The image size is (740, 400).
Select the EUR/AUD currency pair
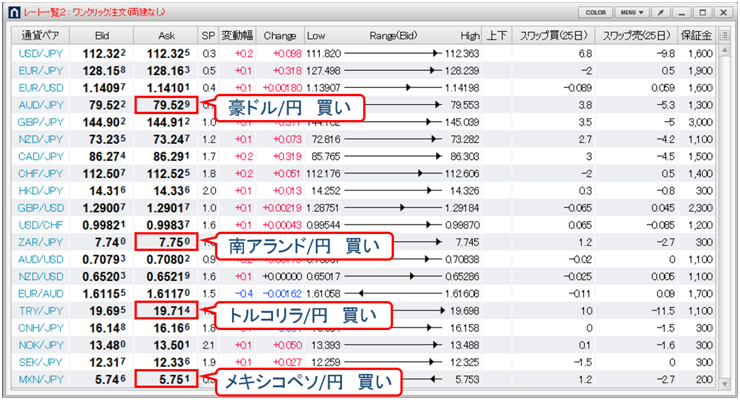[41, 293]
